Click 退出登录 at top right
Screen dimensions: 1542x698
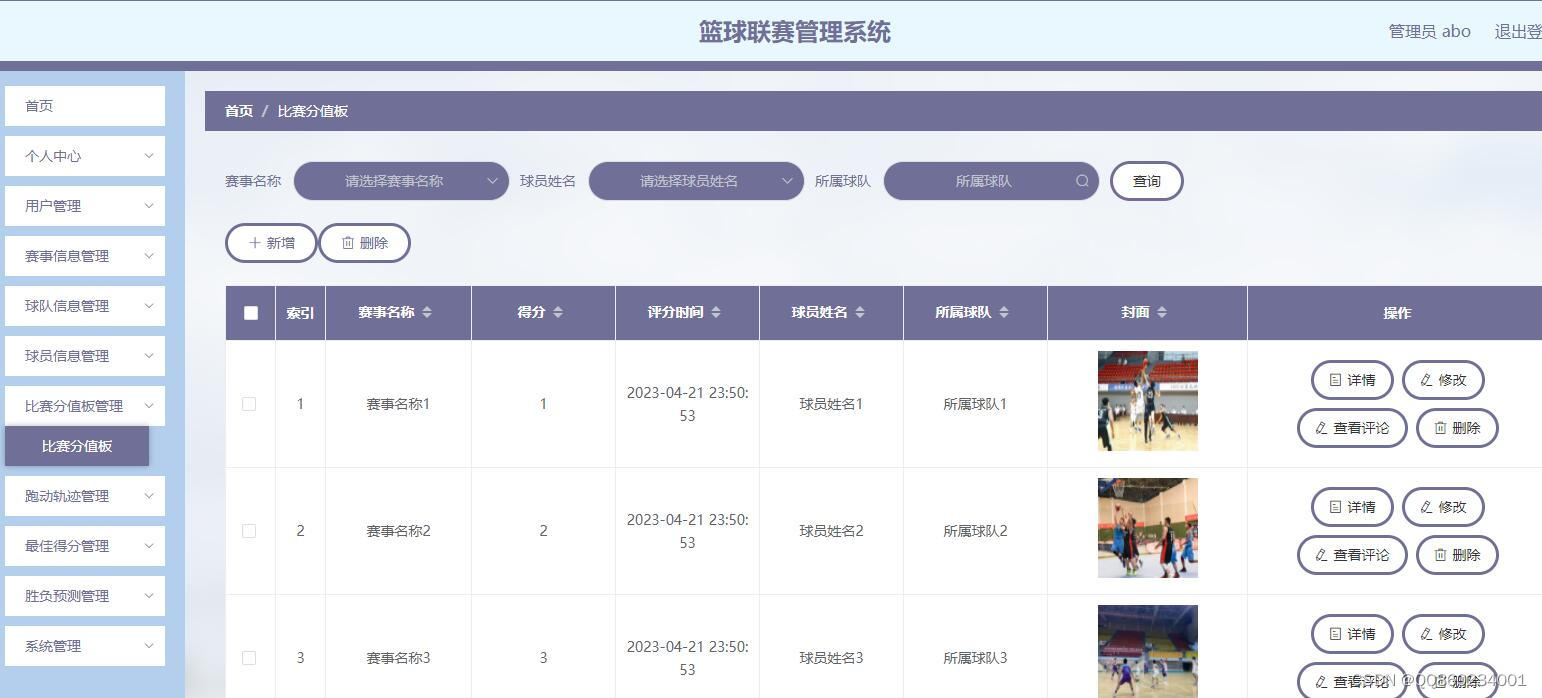(1516, 31)
